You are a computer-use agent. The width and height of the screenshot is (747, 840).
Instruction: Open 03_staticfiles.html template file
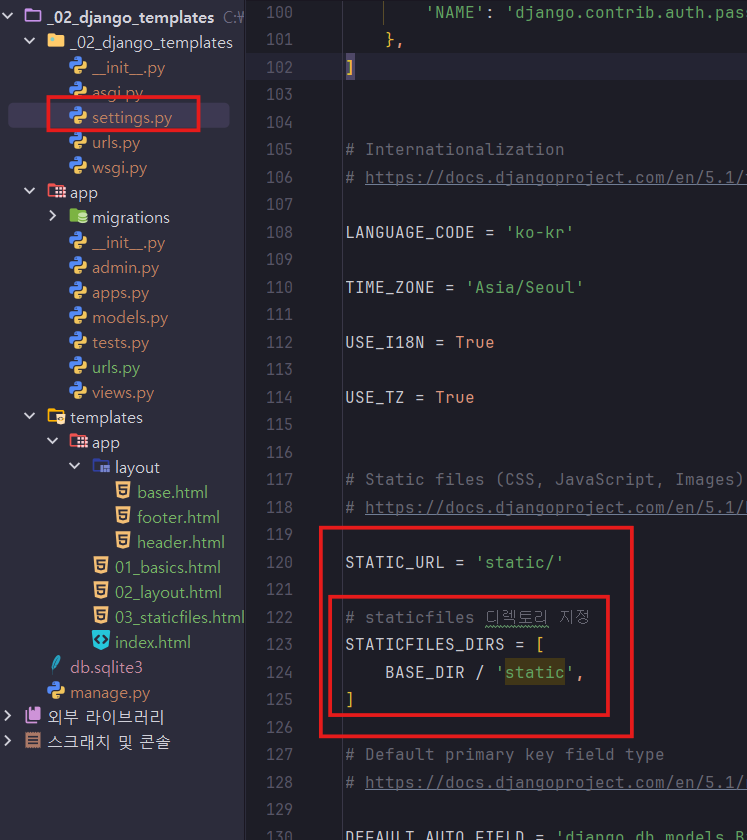click(x=180, y=617)
